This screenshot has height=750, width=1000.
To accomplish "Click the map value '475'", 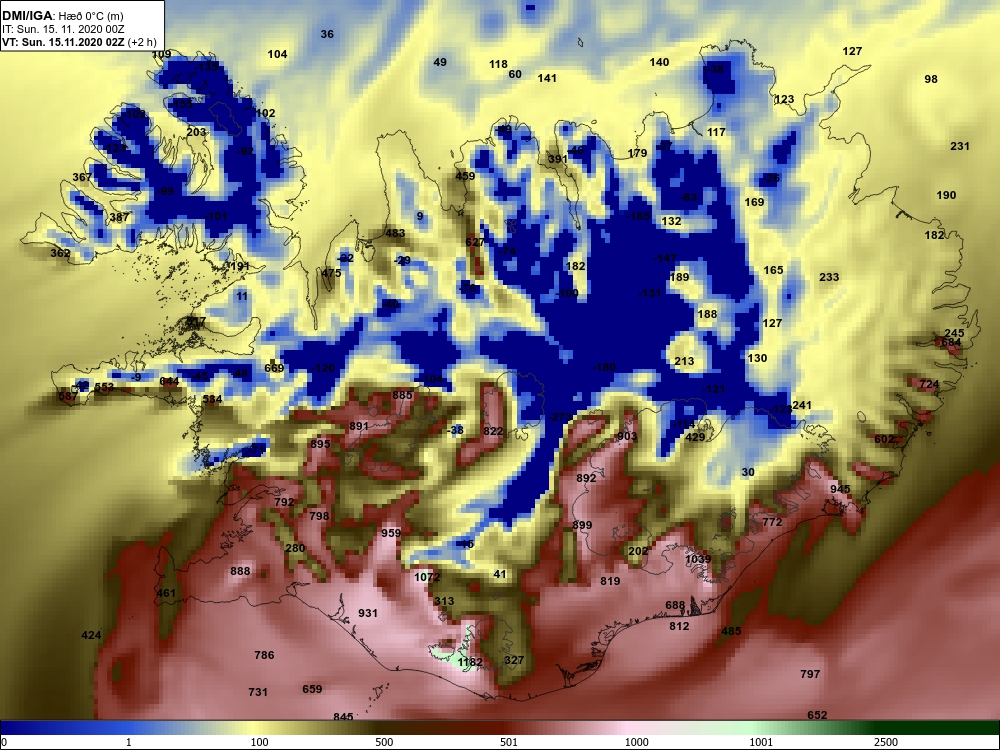I will coord(331,272).
